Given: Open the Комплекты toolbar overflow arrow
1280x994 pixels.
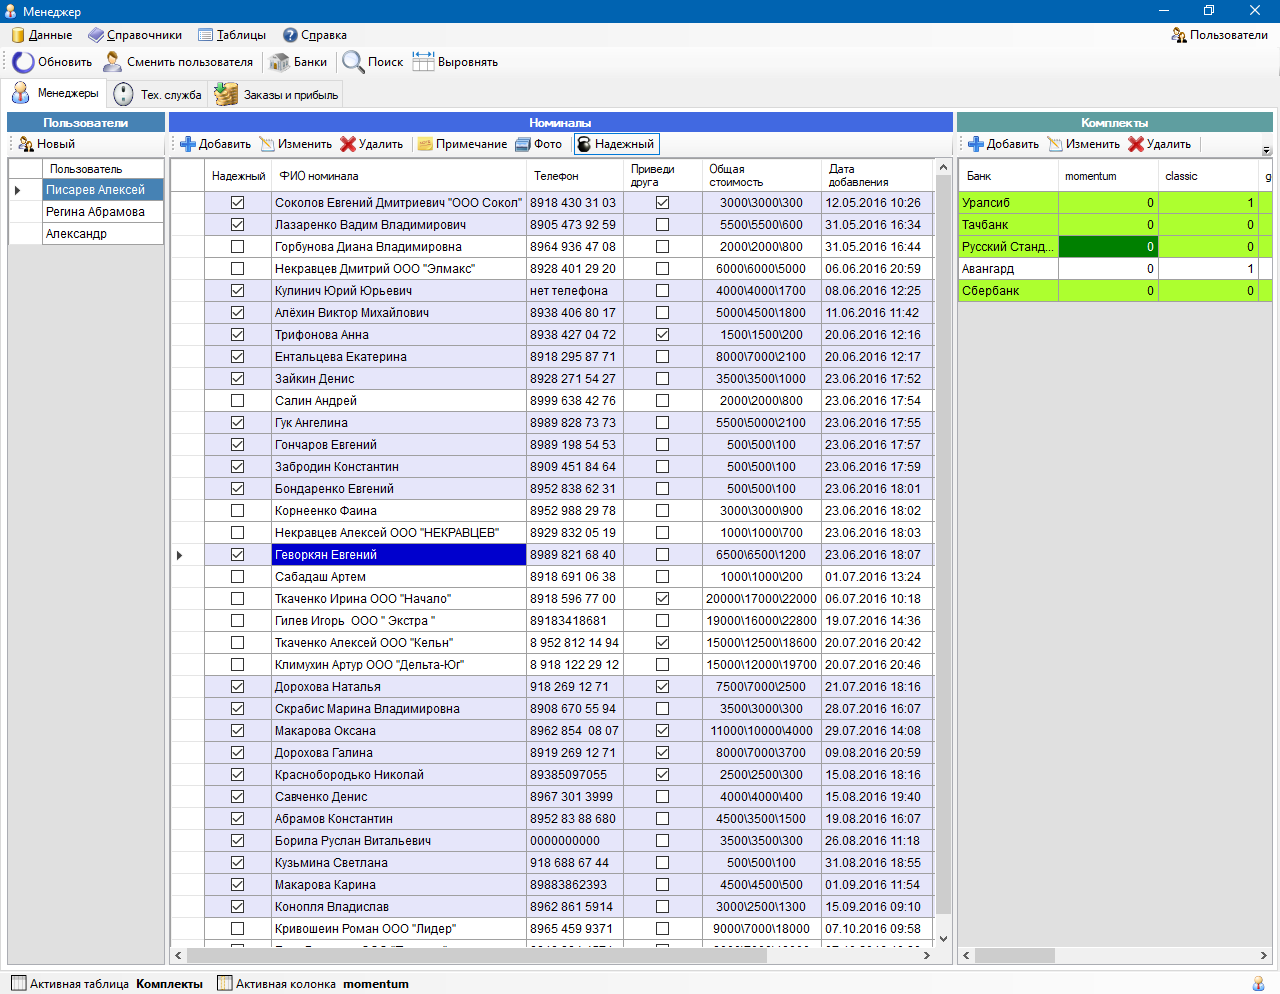Looking at the screenshot, I should point(1266,150).
